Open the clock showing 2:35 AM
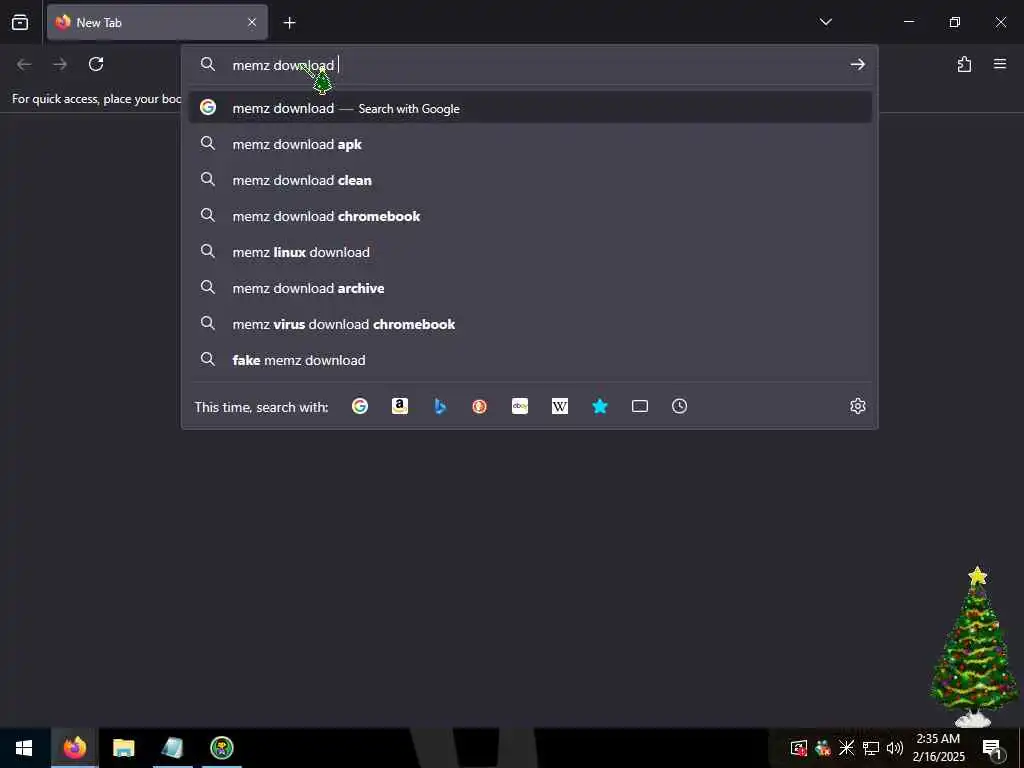 (x=938, y=748)
